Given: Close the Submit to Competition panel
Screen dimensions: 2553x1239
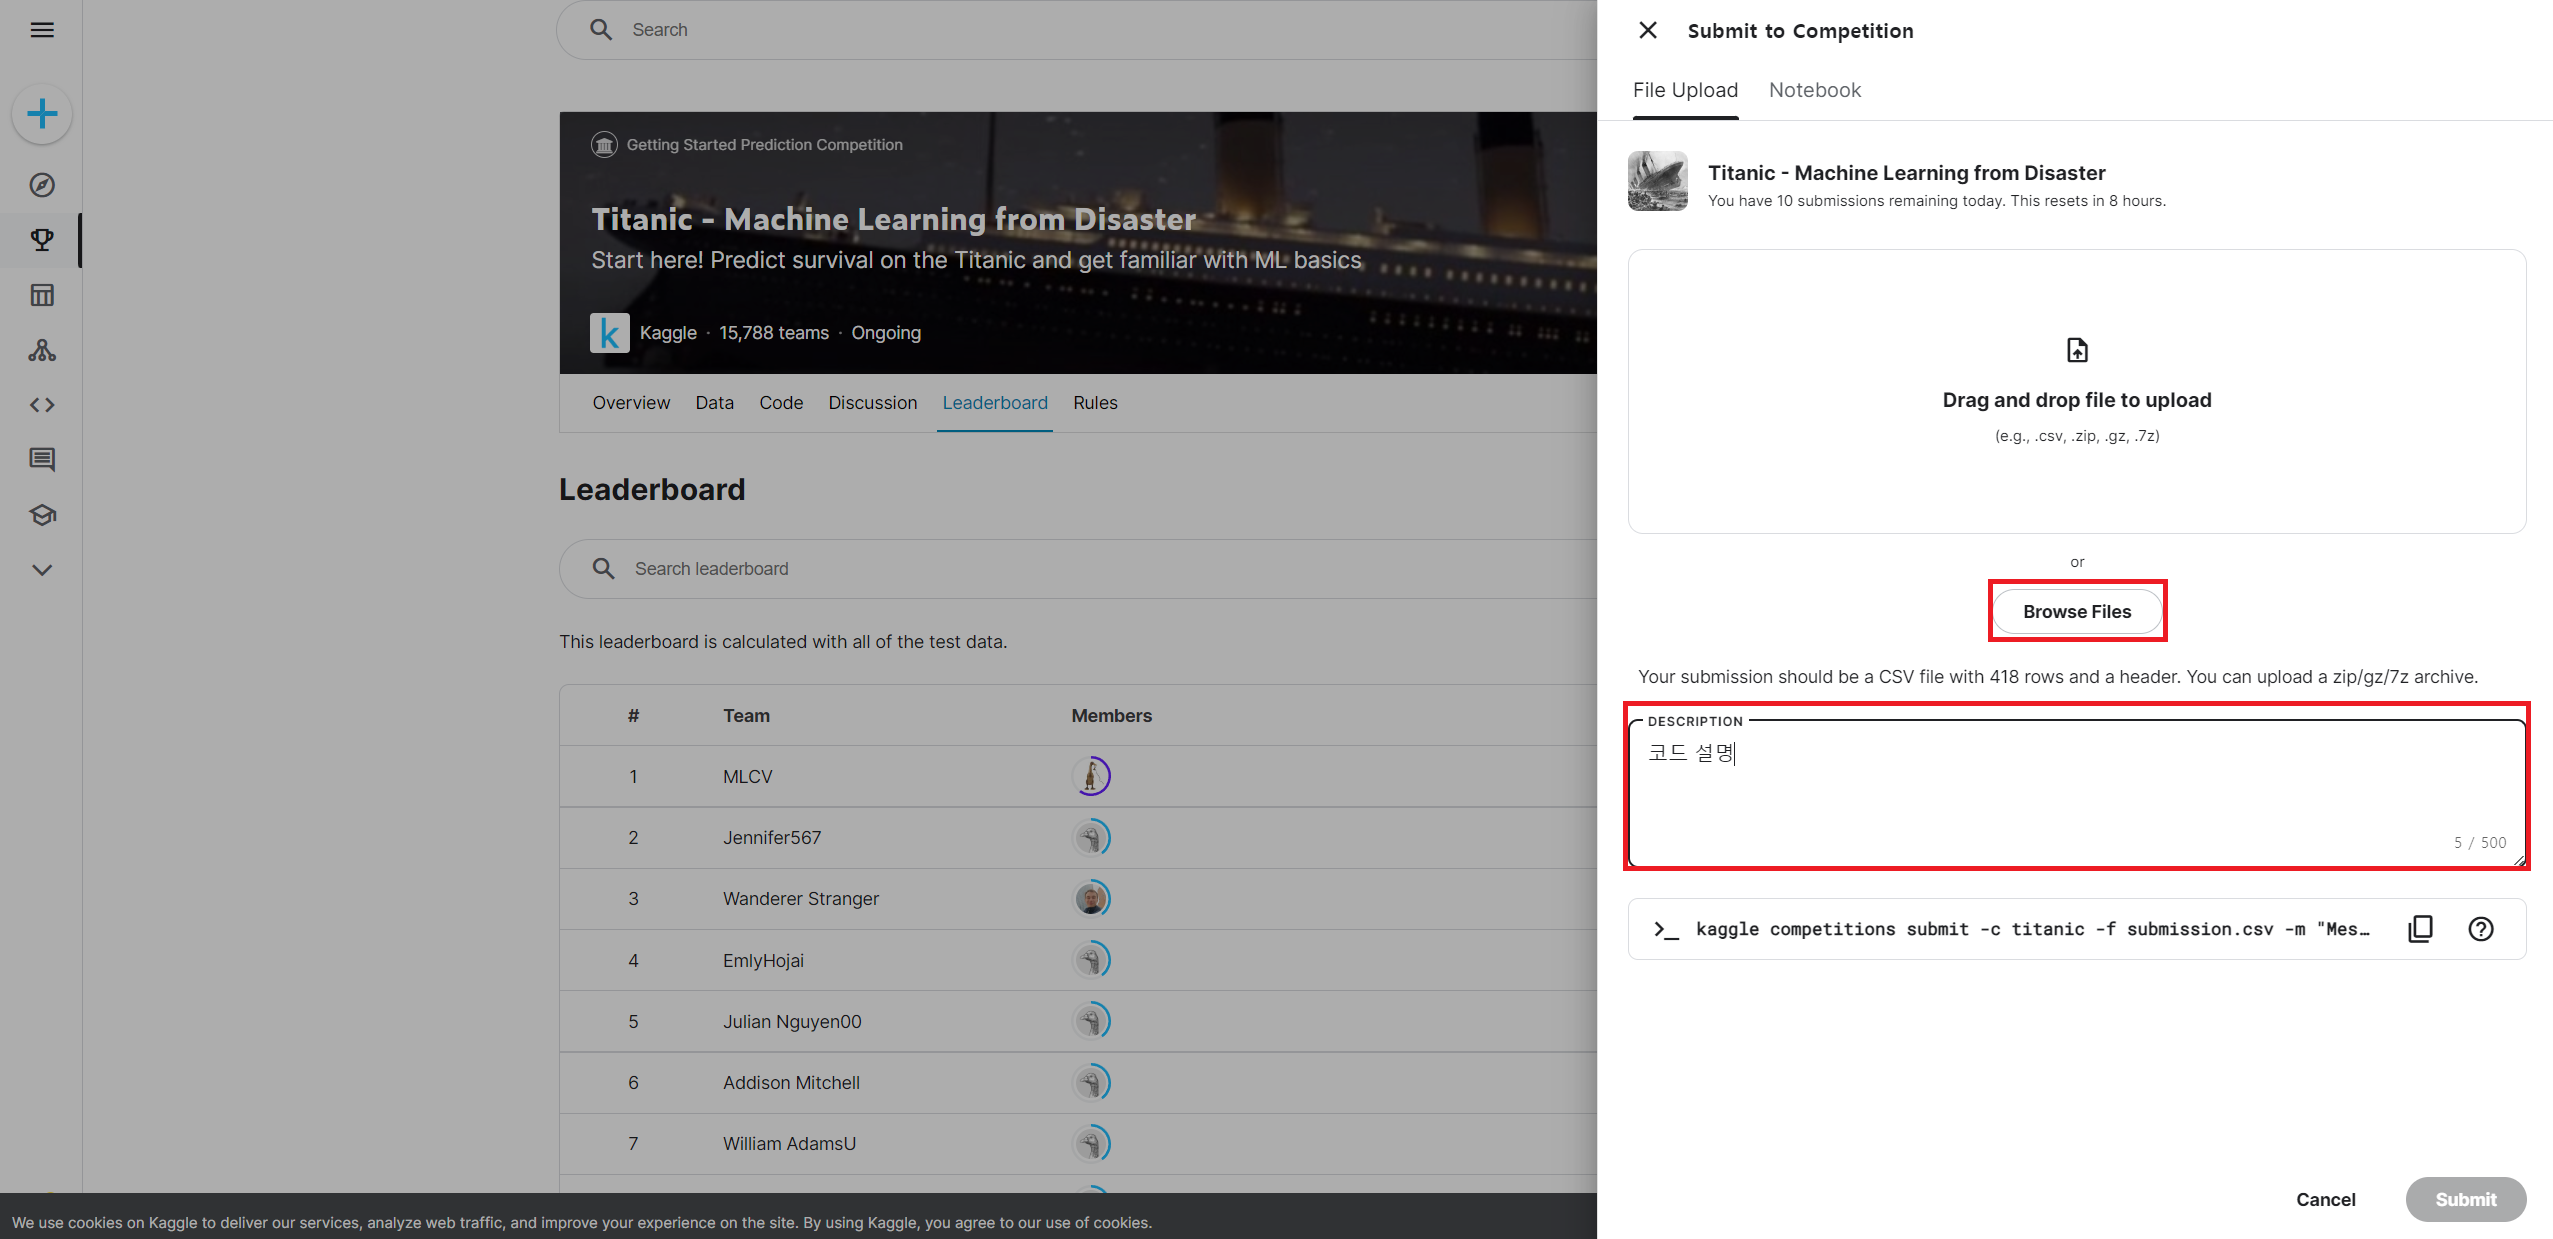Looking at the screenshot, I should click(1648, 31).
